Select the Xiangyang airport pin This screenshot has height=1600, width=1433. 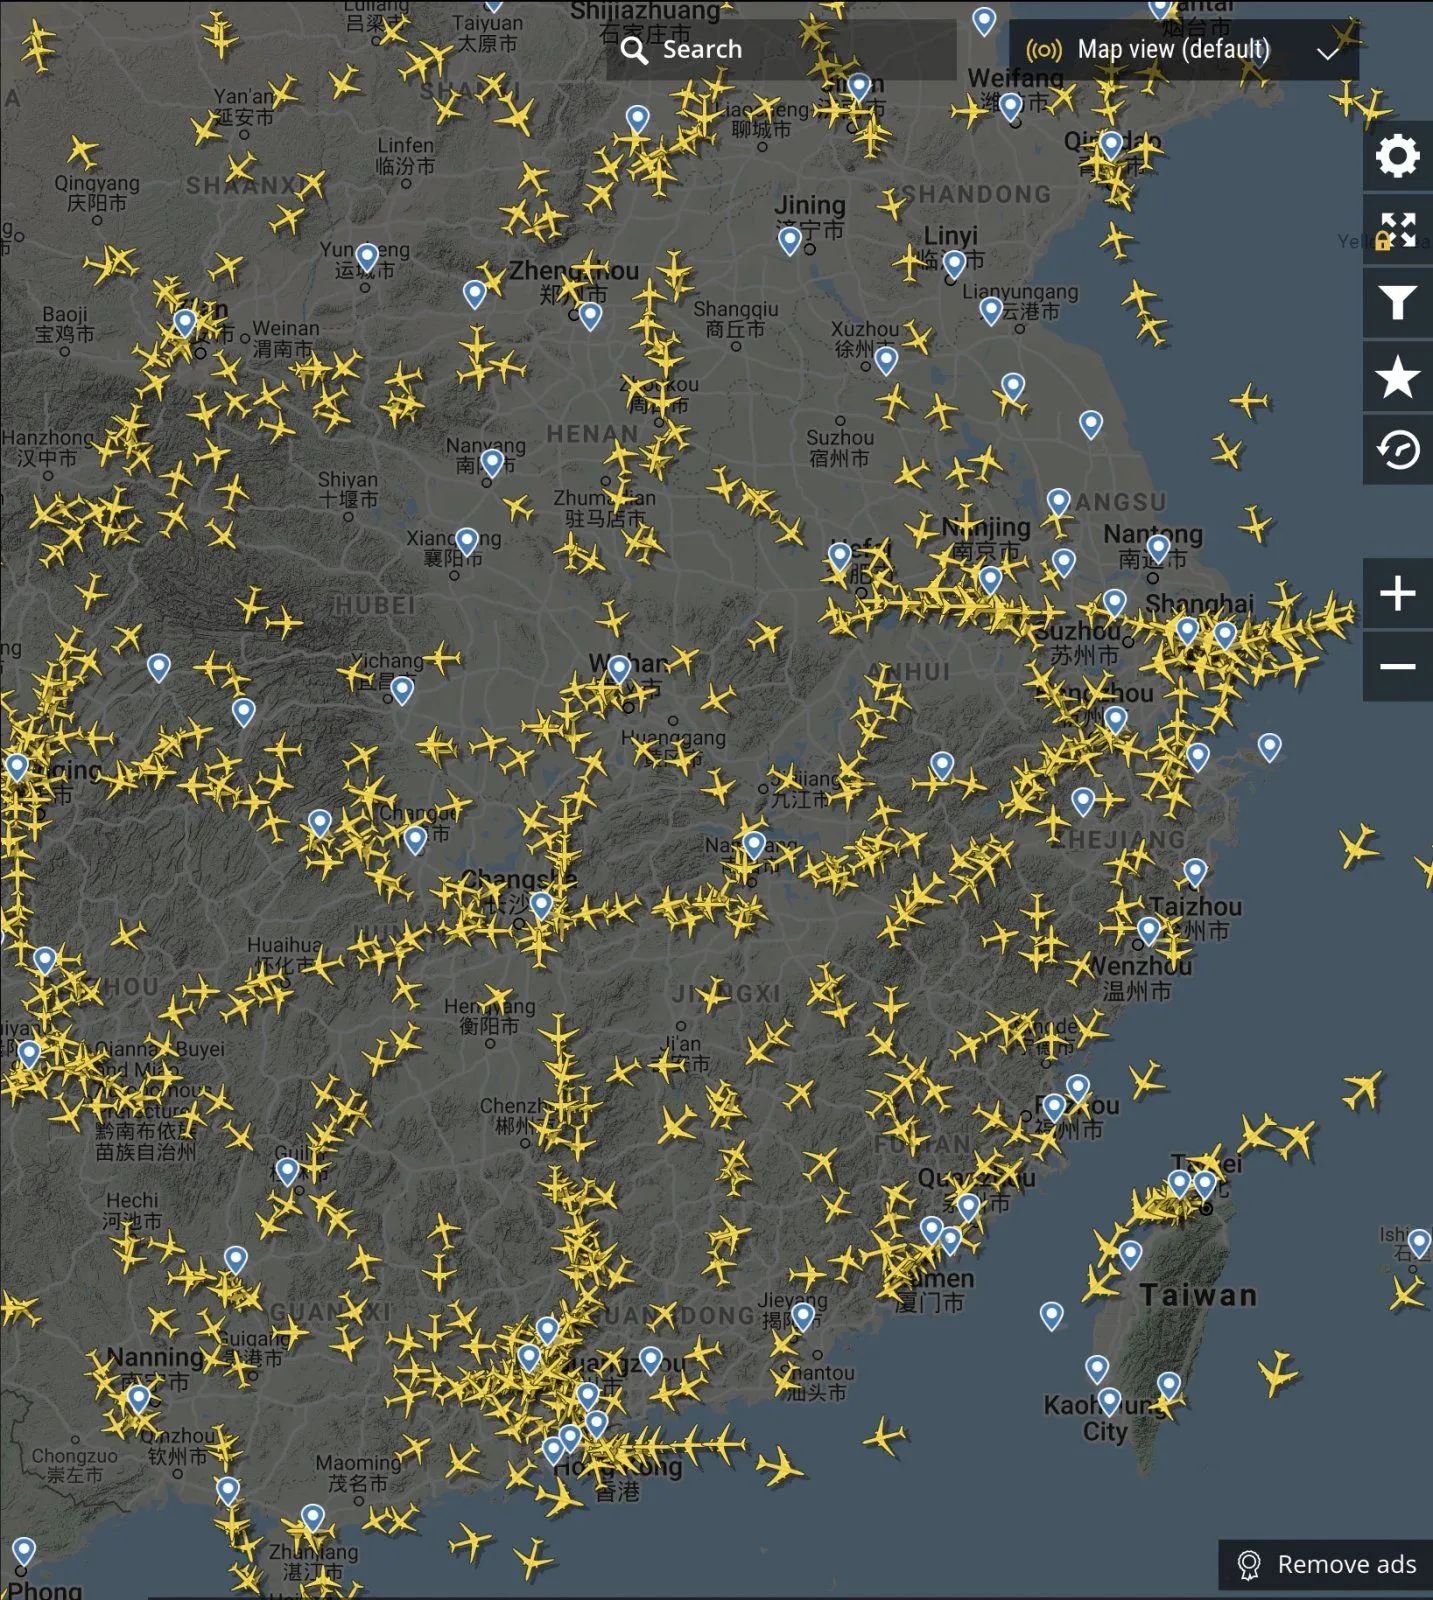pyautogui.click(x=466, y=541)
